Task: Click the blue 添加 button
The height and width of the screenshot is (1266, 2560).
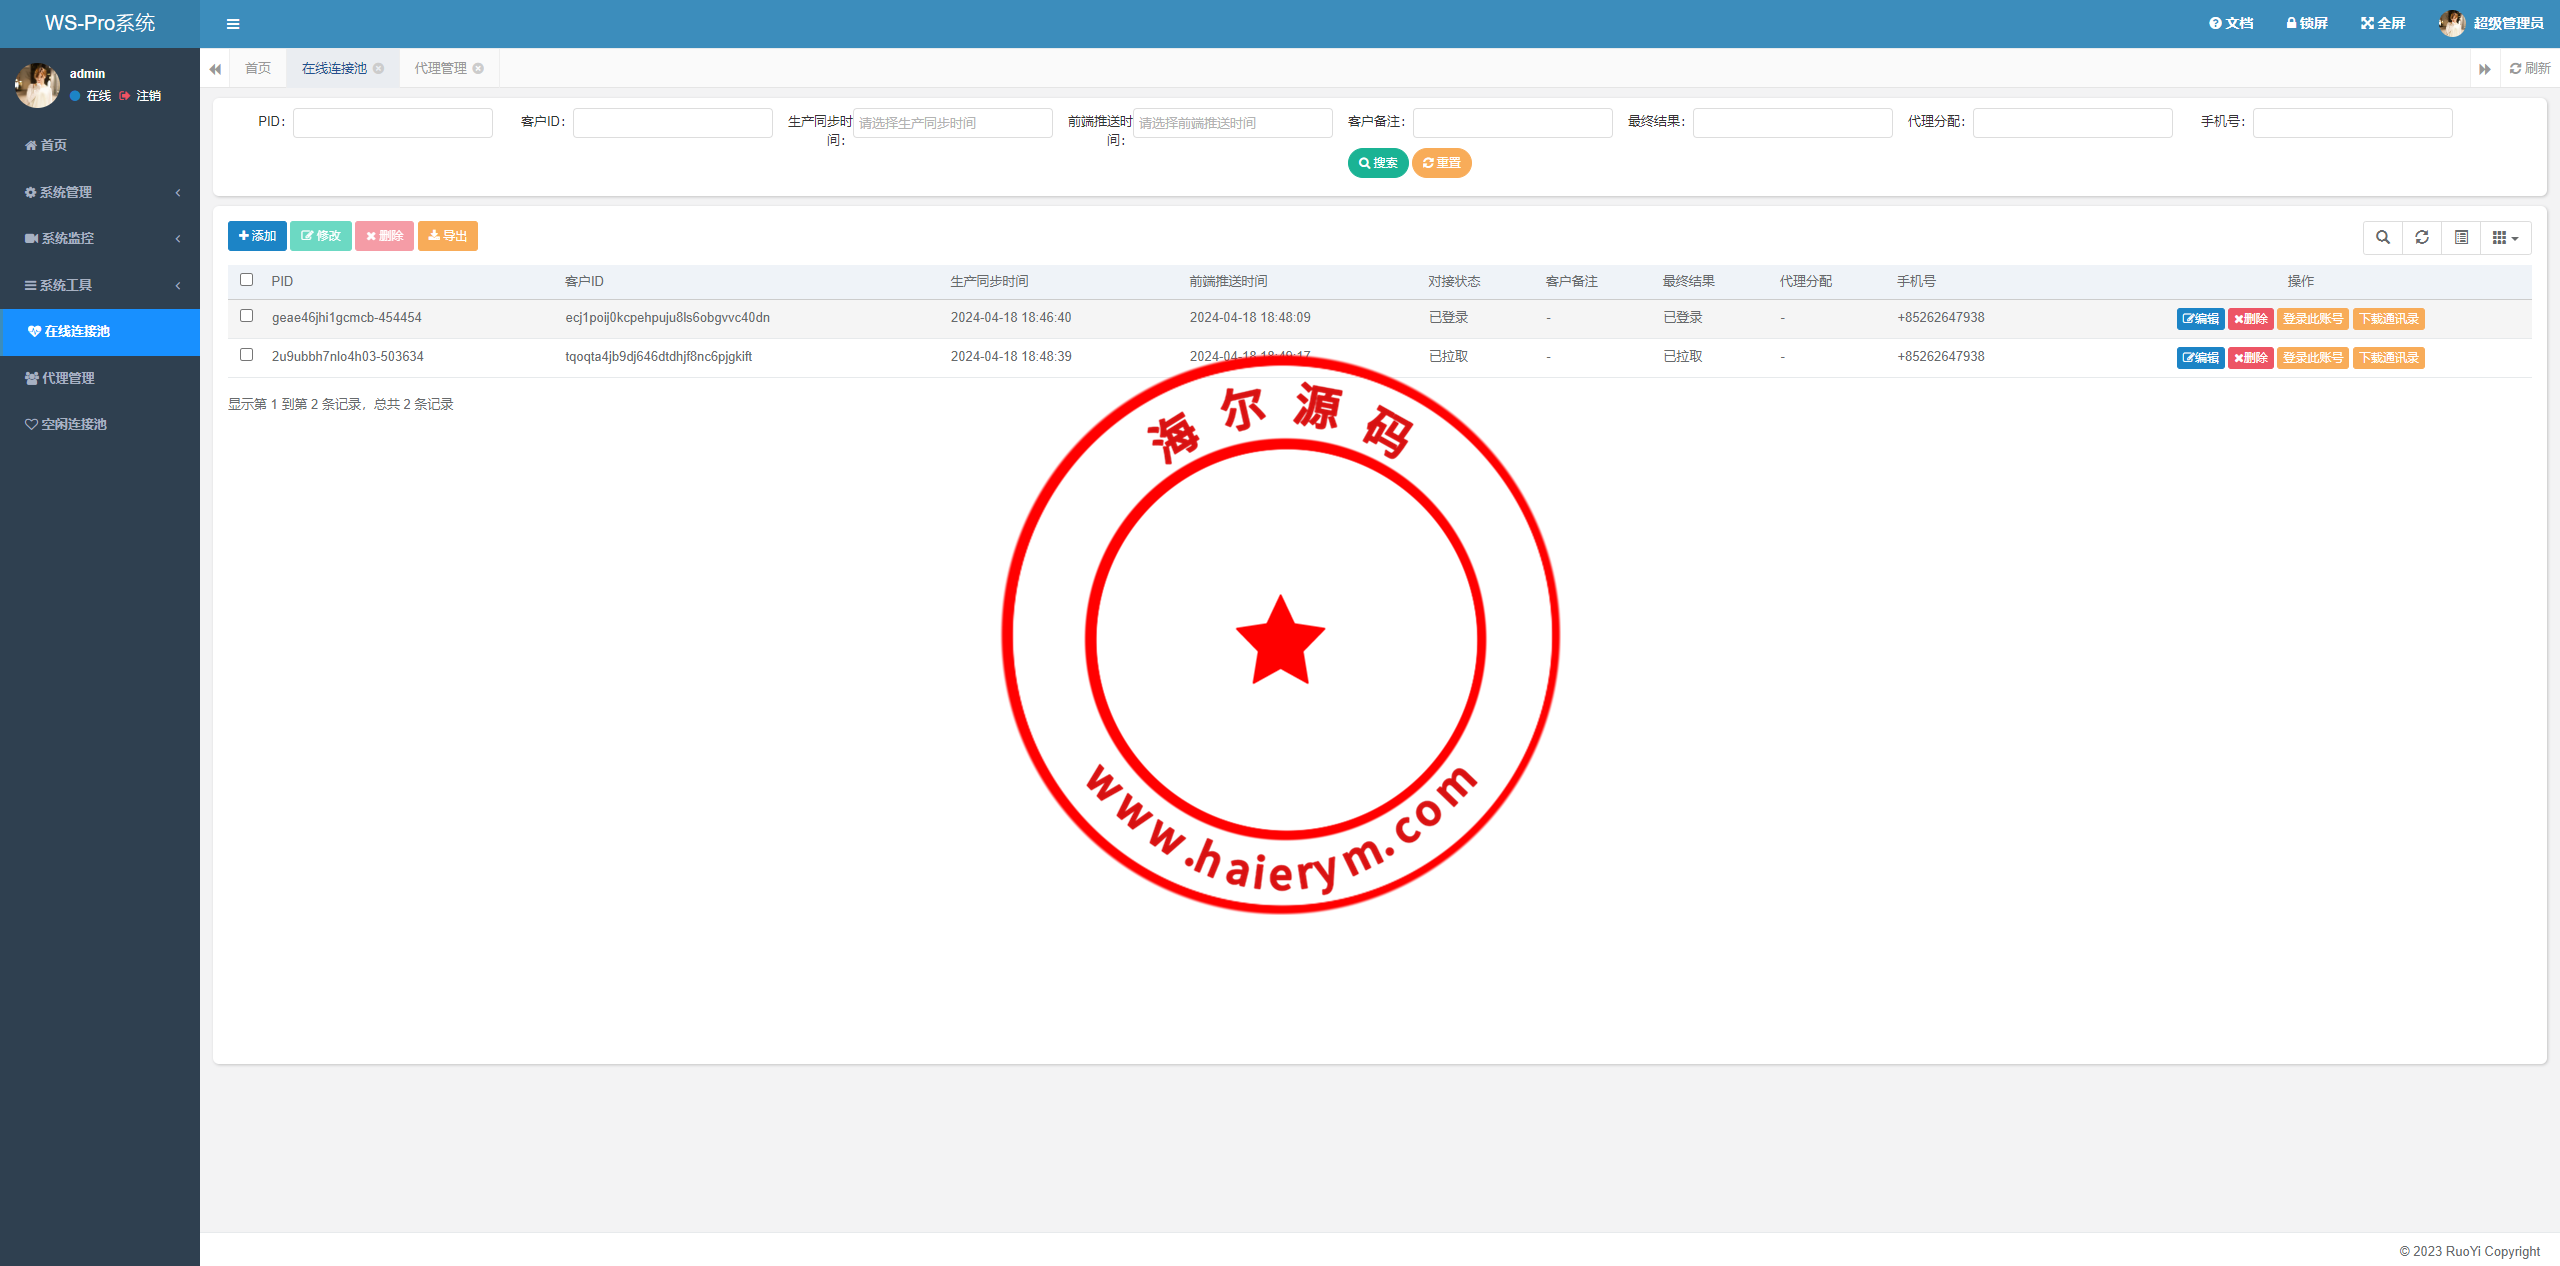Action: (x=257, y=236)
